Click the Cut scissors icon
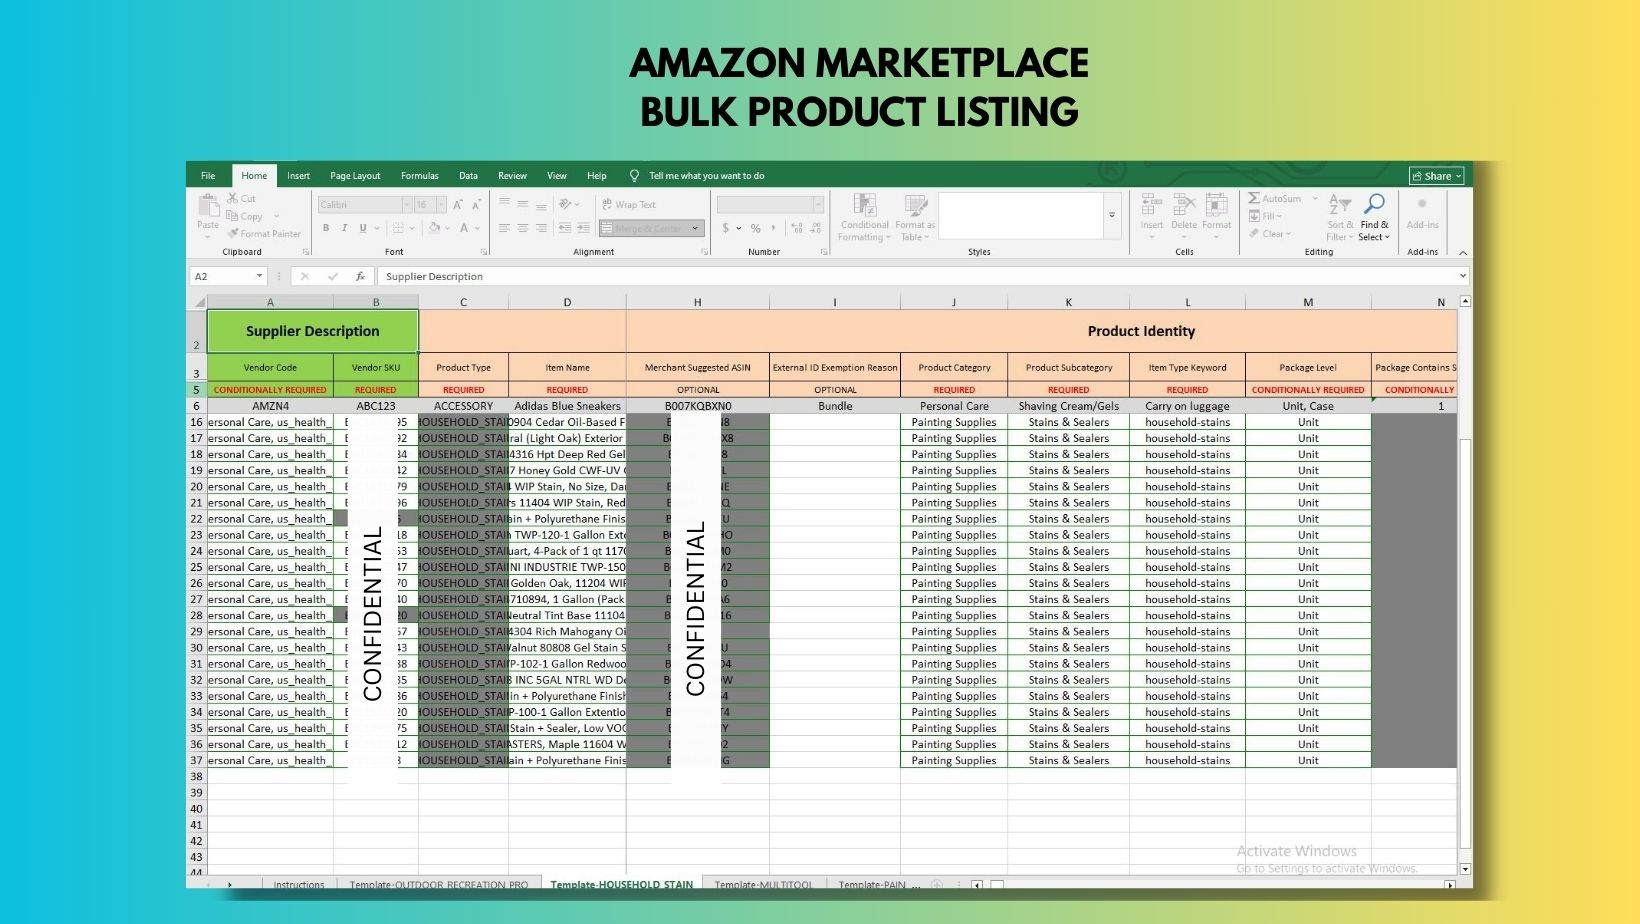The width and height of the screenshot is (1640, 924). point(233,198)
